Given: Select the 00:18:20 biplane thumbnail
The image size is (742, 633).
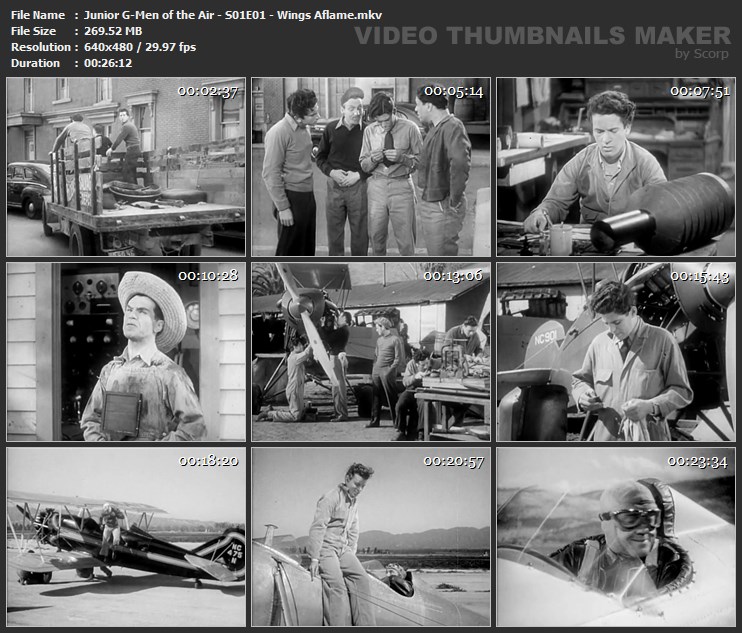Looking at the screenshot, I should click(126, 537).
